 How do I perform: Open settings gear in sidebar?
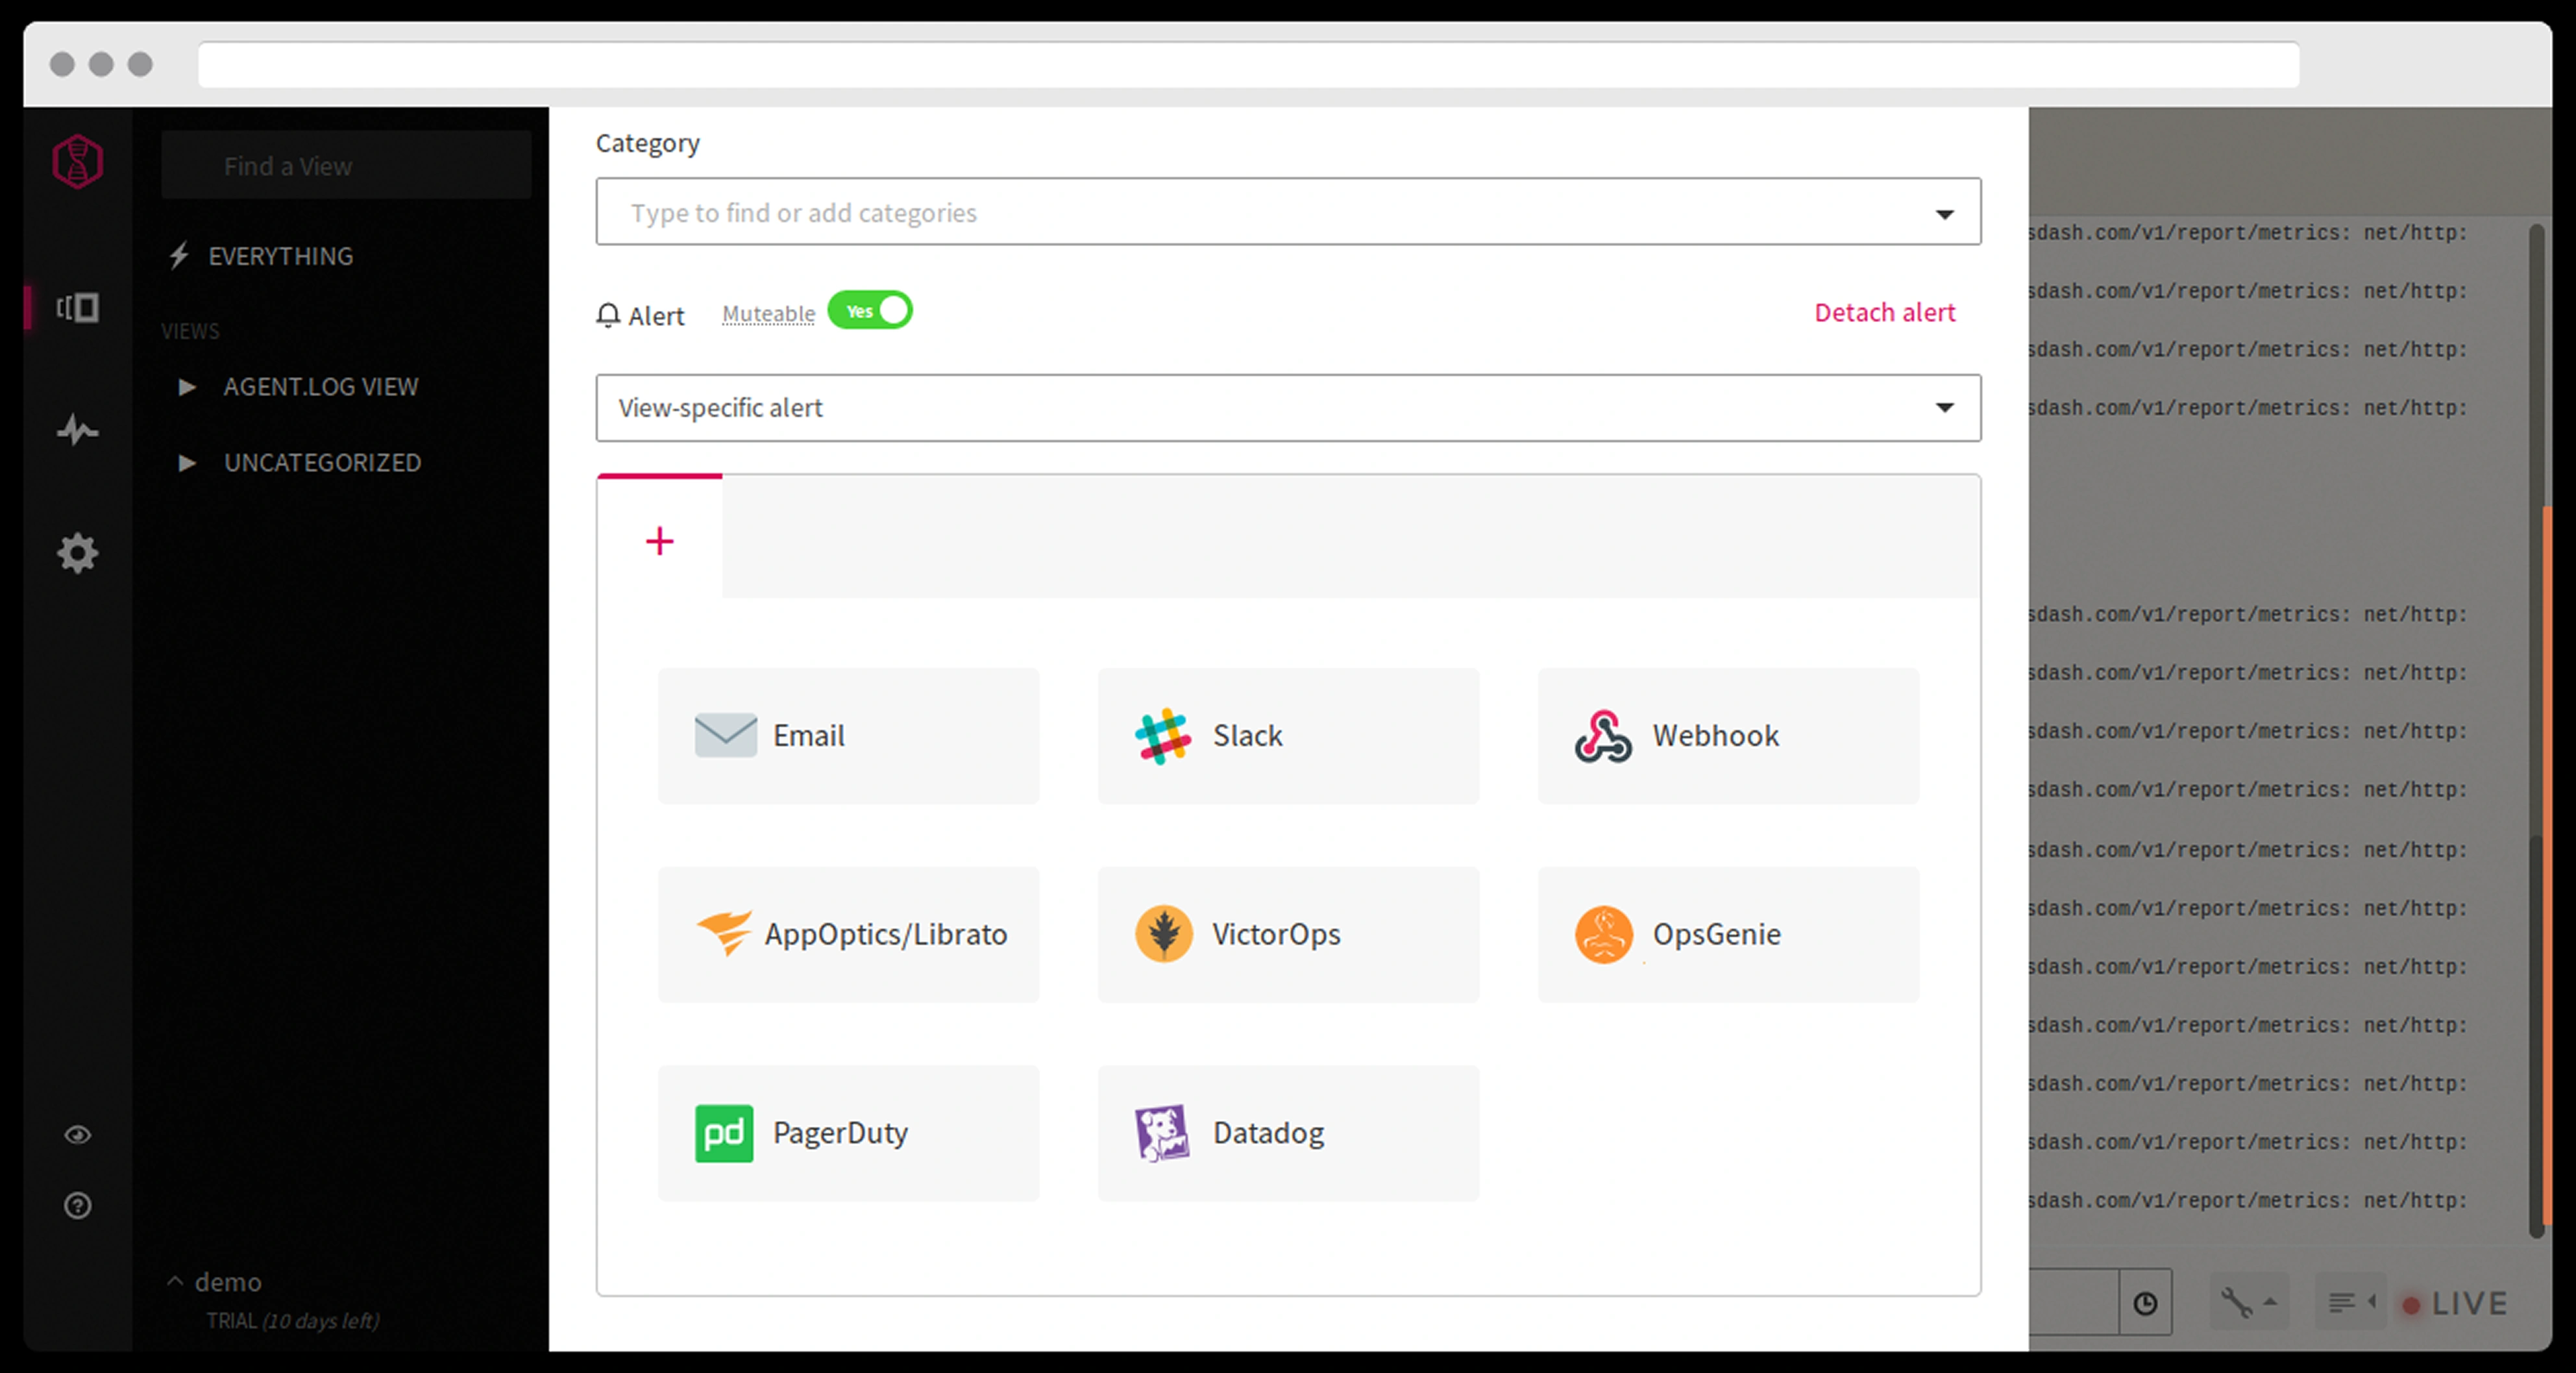click(x=77, y=553)
